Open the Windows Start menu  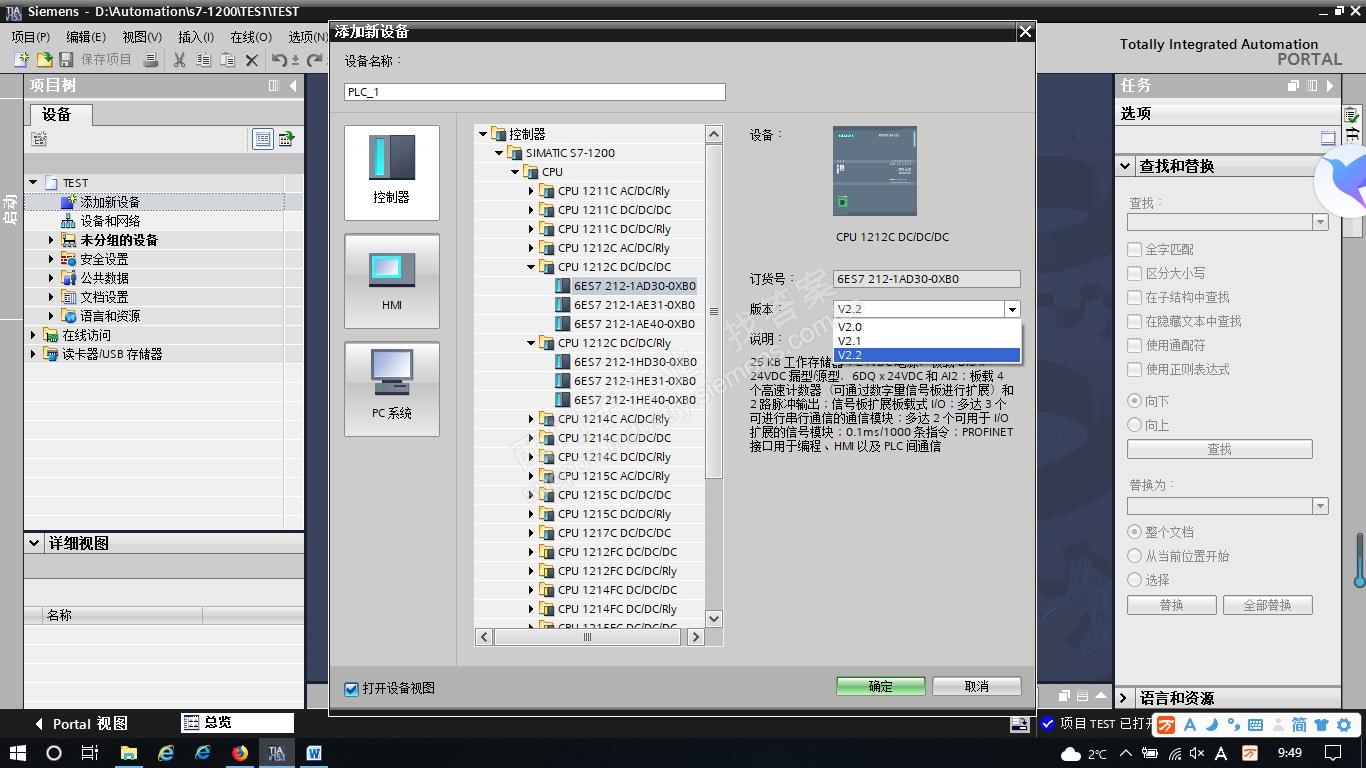point(18,753)
